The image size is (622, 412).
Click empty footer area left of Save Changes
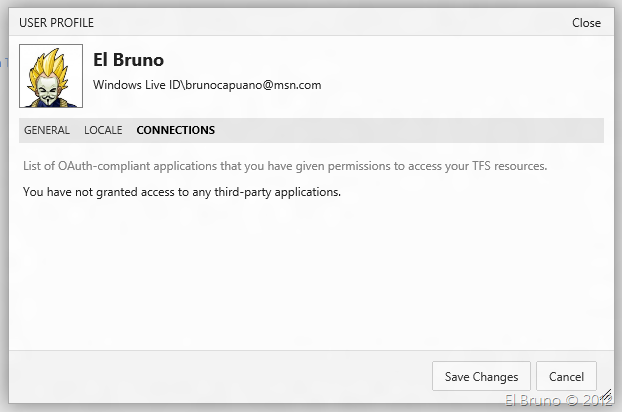tap(220, 377)
